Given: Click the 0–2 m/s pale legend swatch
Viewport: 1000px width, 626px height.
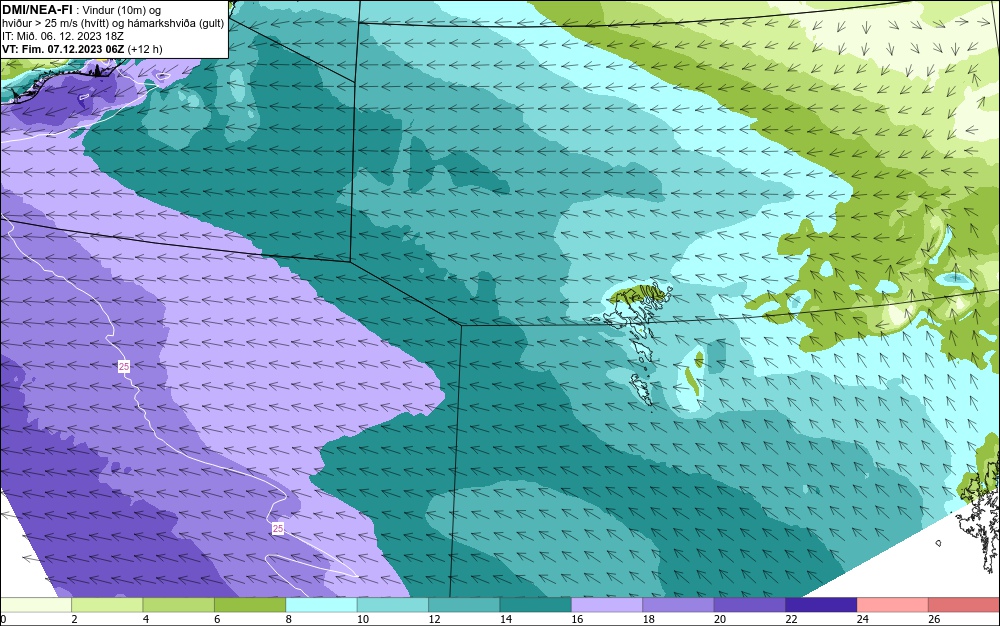Looking at the screenshot, I should click(36, 605).
